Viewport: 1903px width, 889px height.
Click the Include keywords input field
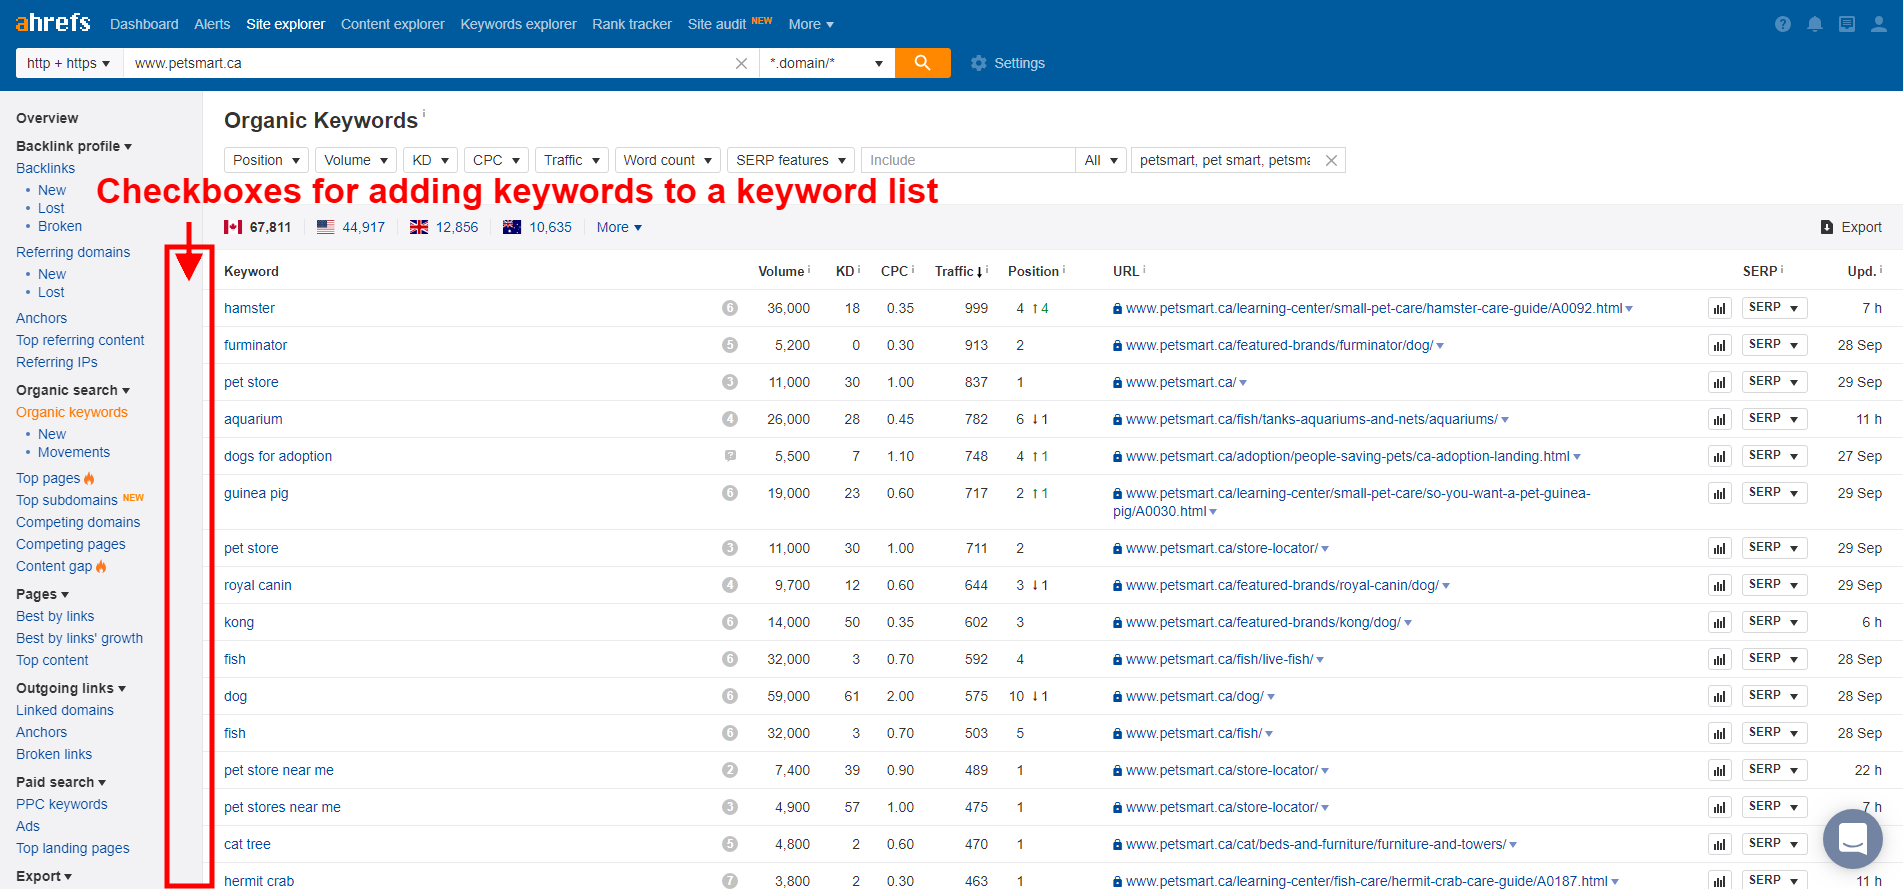point(968,160)
